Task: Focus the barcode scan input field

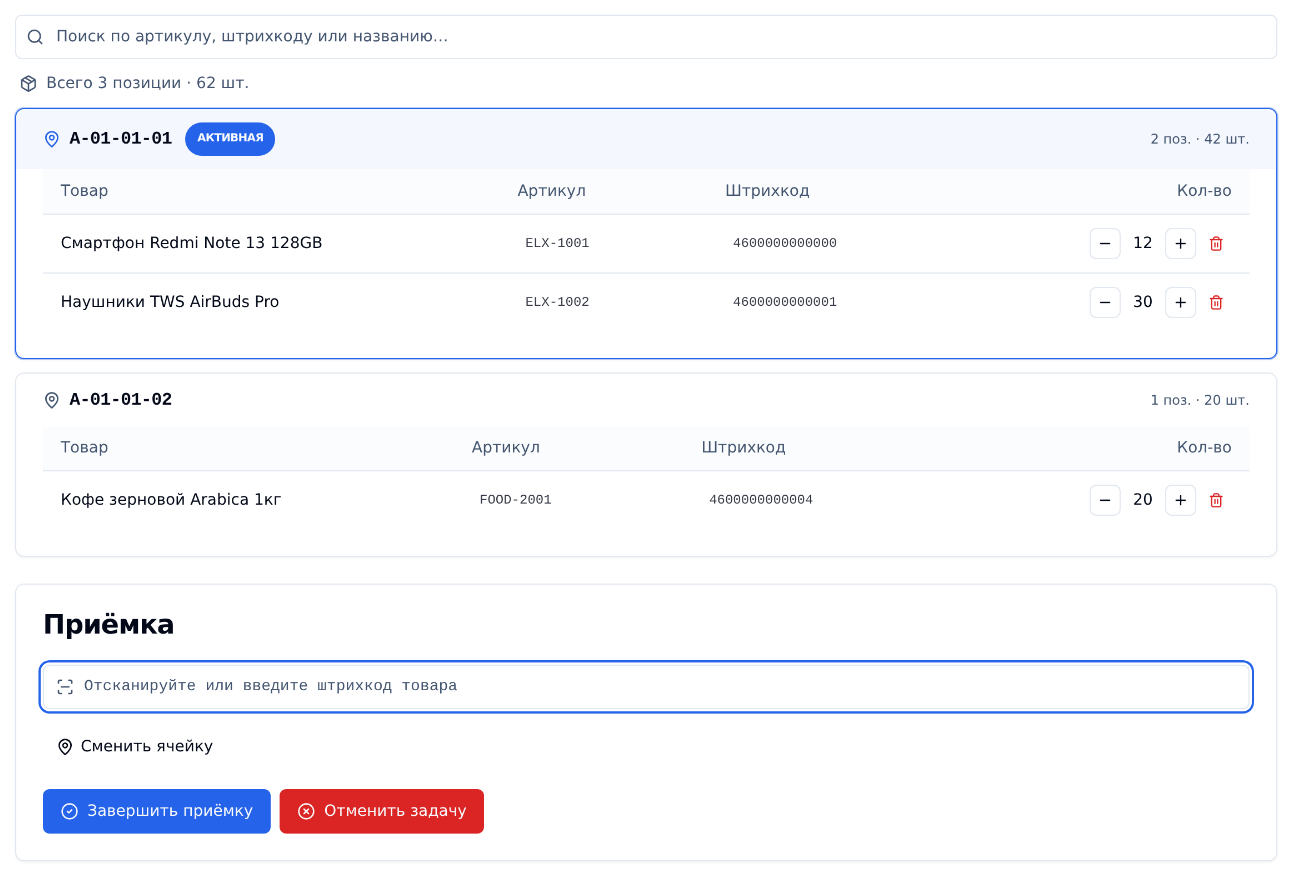Action: click(x=646, y=686)
